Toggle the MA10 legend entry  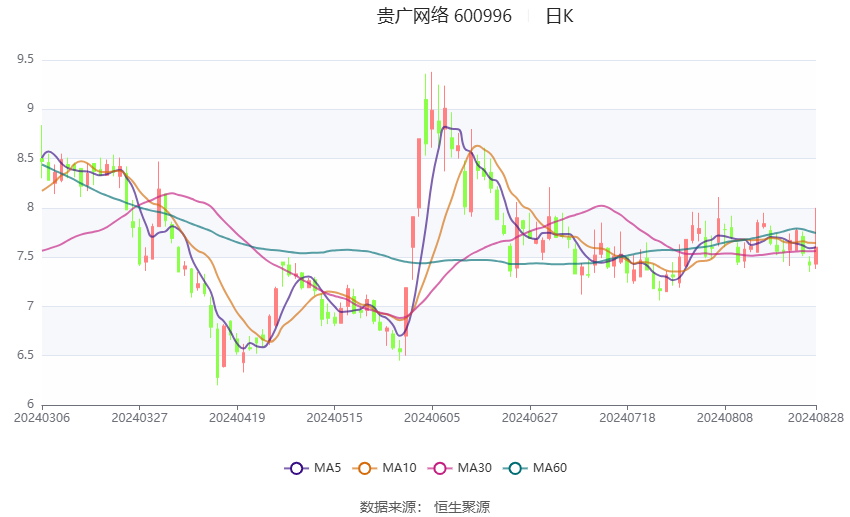384,468
